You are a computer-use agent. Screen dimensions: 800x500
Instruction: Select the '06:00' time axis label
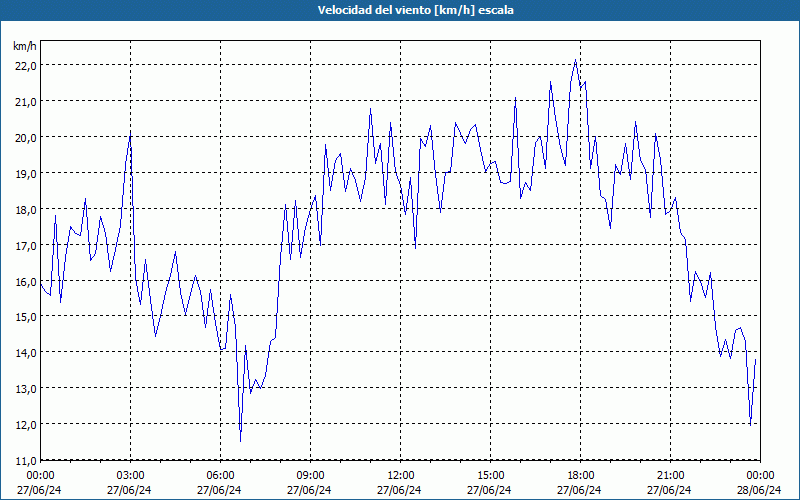click(220, 475)
